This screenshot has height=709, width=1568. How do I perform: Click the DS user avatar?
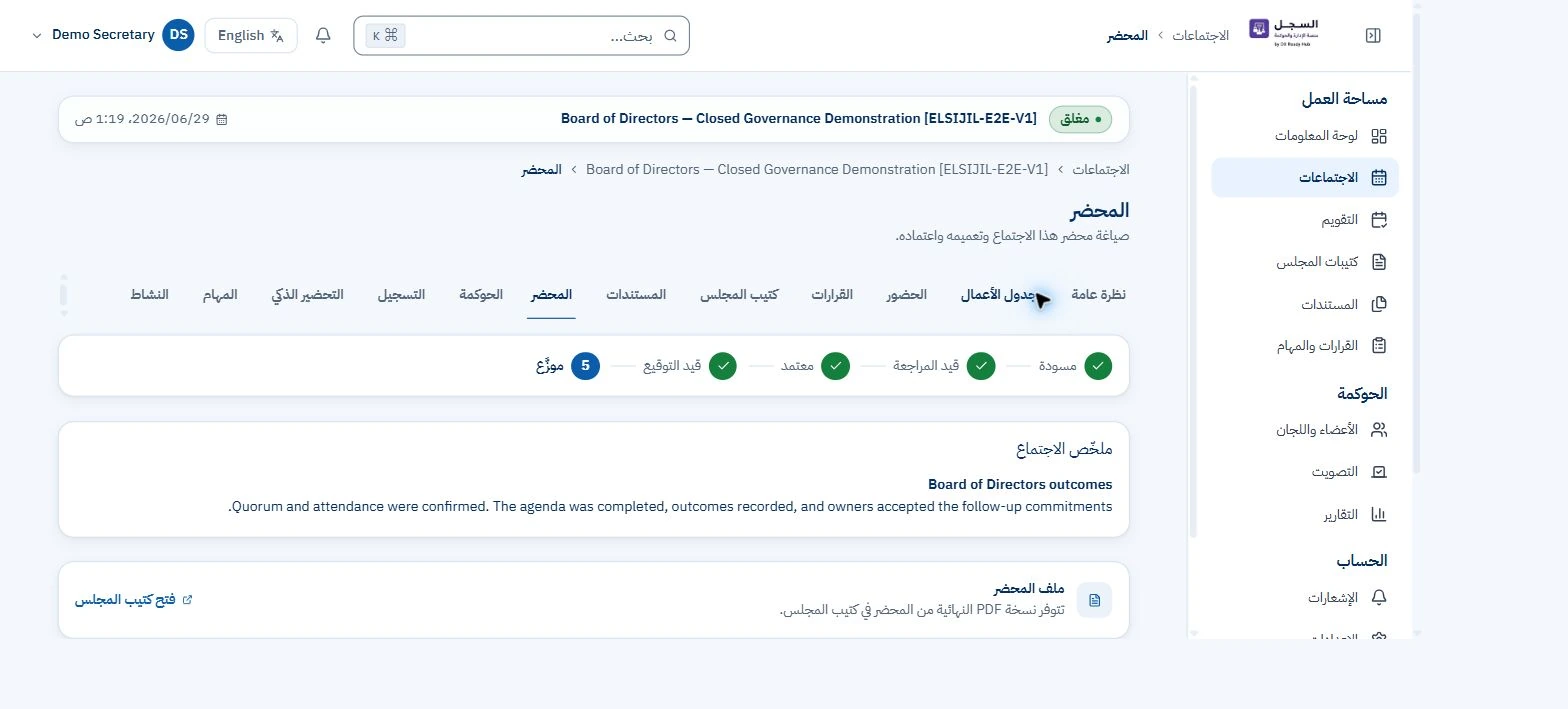178,35
